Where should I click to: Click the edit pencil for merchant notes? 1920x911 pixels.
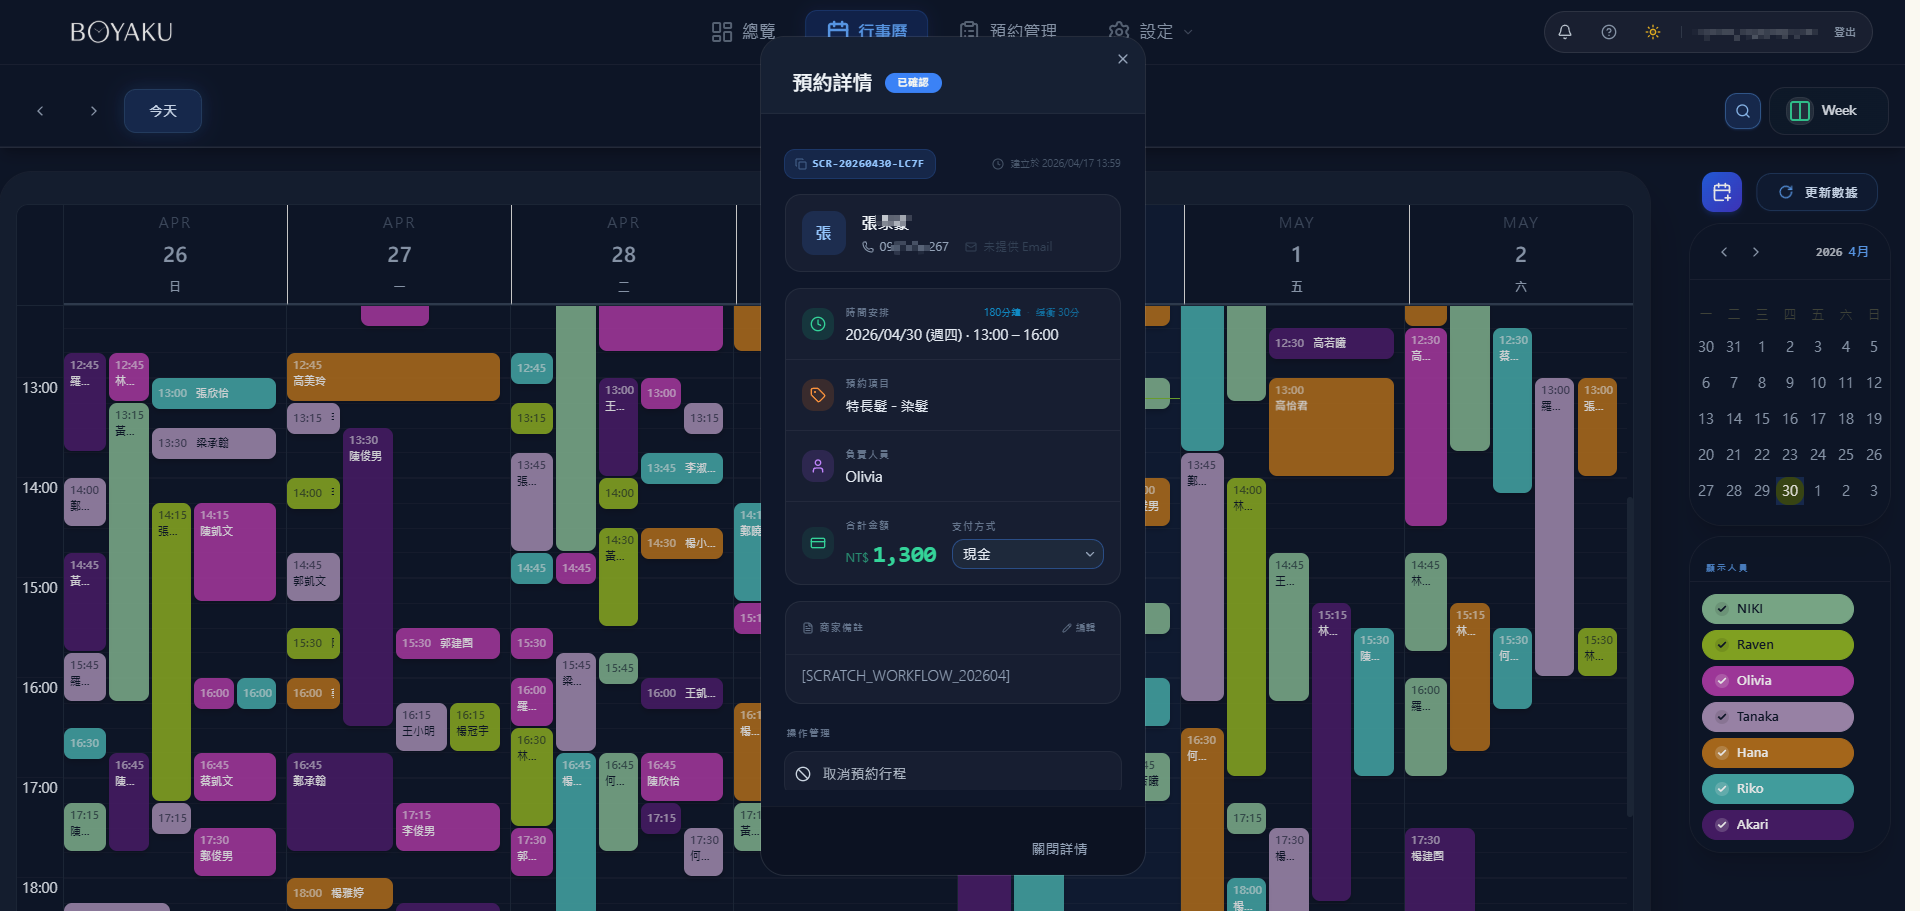coord(1078,628)
